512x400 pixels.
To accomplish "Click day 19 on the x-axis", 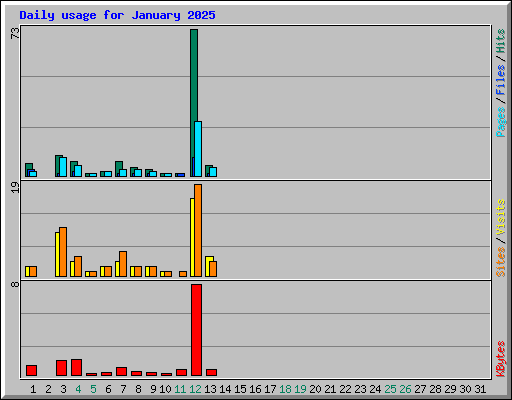I will [x=300, y=389].
